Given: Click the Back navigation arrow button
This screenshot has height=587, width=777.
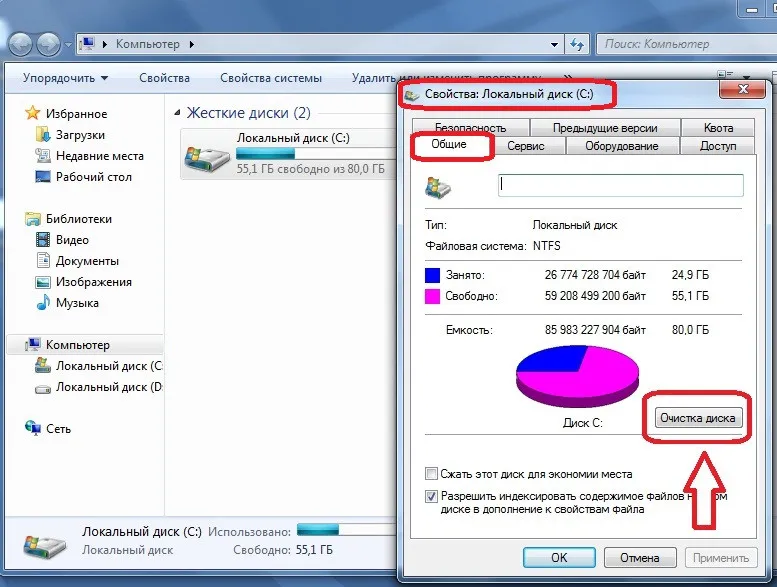Looking at the screenshot, I should pos(22,44).
